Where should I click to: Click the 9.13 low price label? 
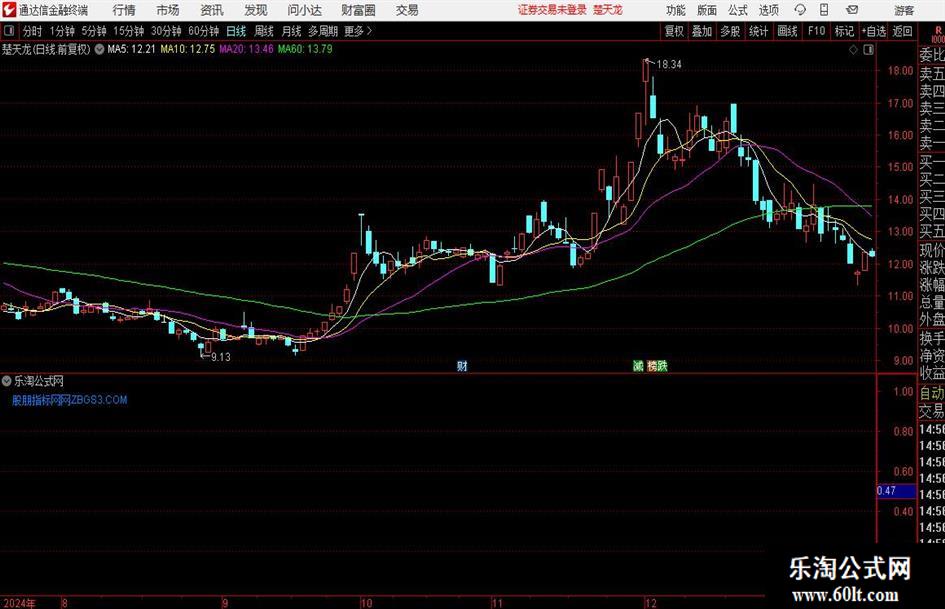click(221, 357)
